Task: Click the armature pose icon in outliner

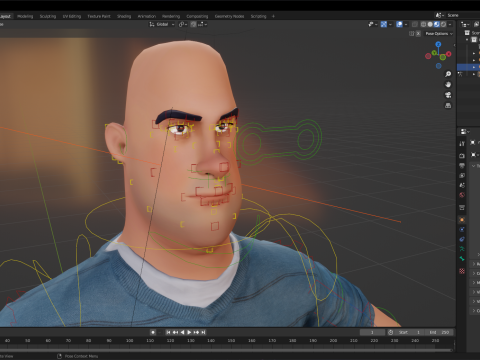Action: (460, 74)
